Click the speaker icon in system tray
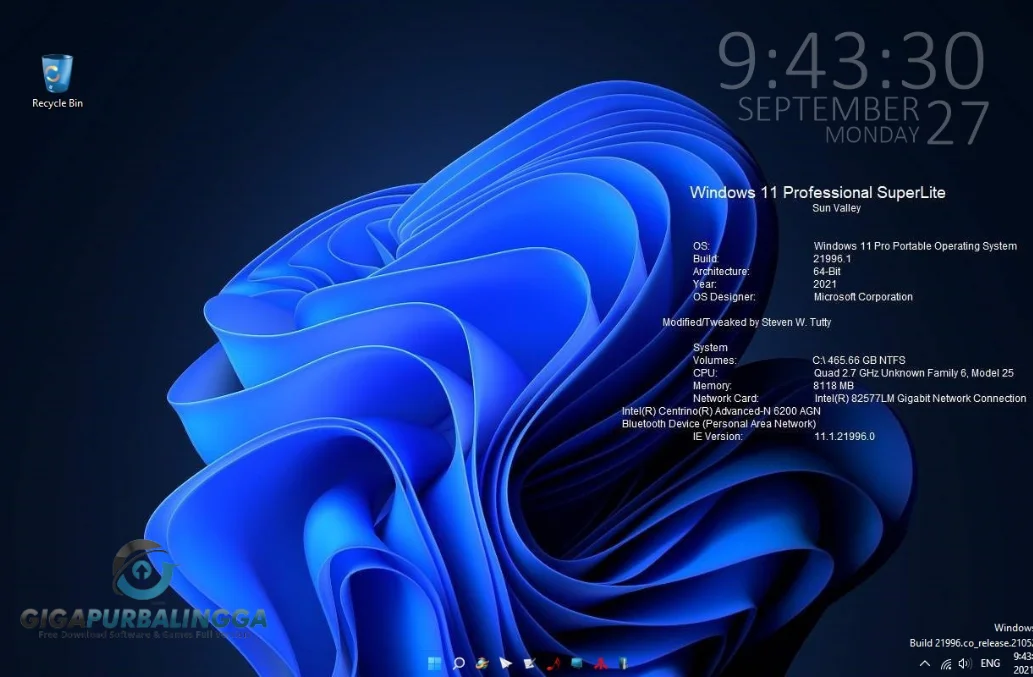1033x677 pixels. click(965, 663)
